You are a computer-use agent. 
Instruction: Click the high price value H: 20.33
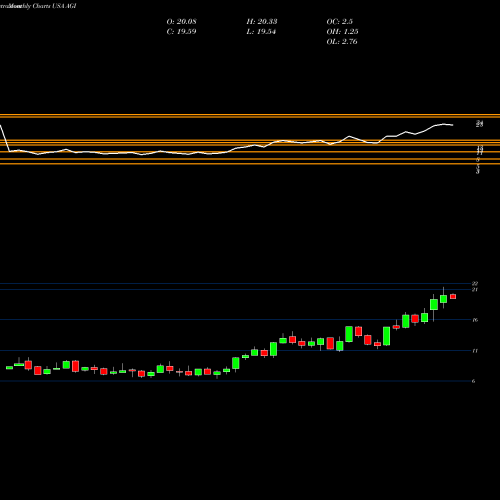coord(262,22)
